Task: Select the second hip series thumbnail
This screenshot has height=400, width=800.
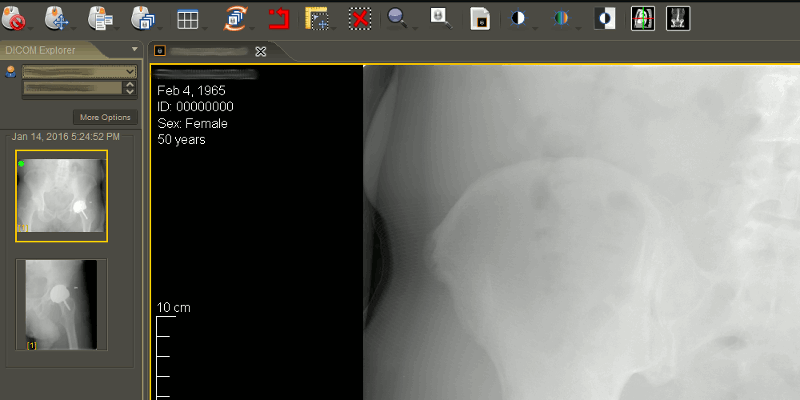Action: click(61, 305)
